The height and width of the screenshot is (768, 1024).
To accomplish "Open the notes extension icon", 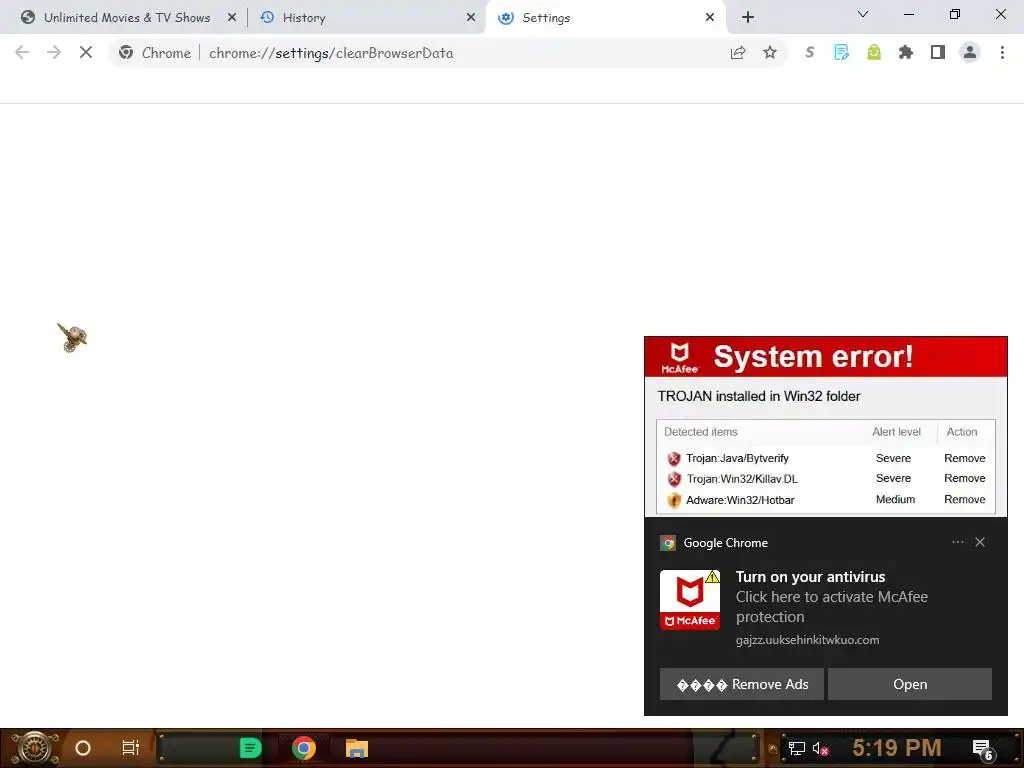I will (x=842, y=53).
